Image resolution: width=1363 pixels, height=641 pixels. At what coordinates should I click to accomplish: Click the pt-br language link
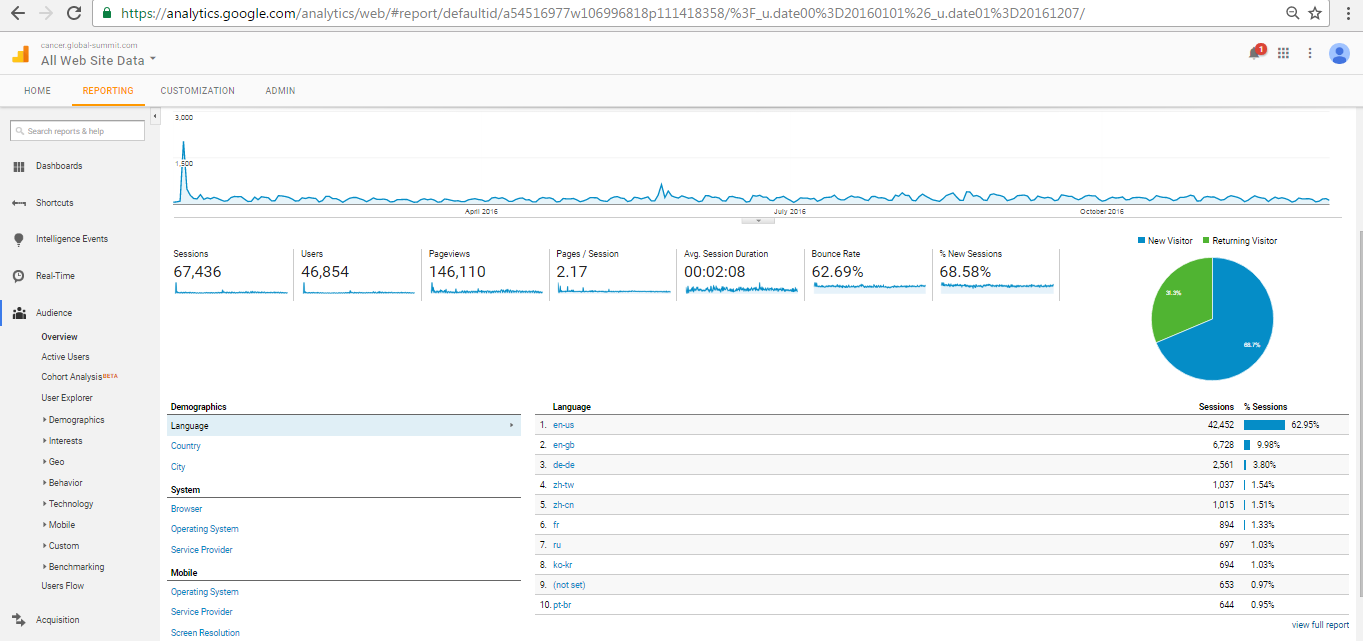[563, 605]
